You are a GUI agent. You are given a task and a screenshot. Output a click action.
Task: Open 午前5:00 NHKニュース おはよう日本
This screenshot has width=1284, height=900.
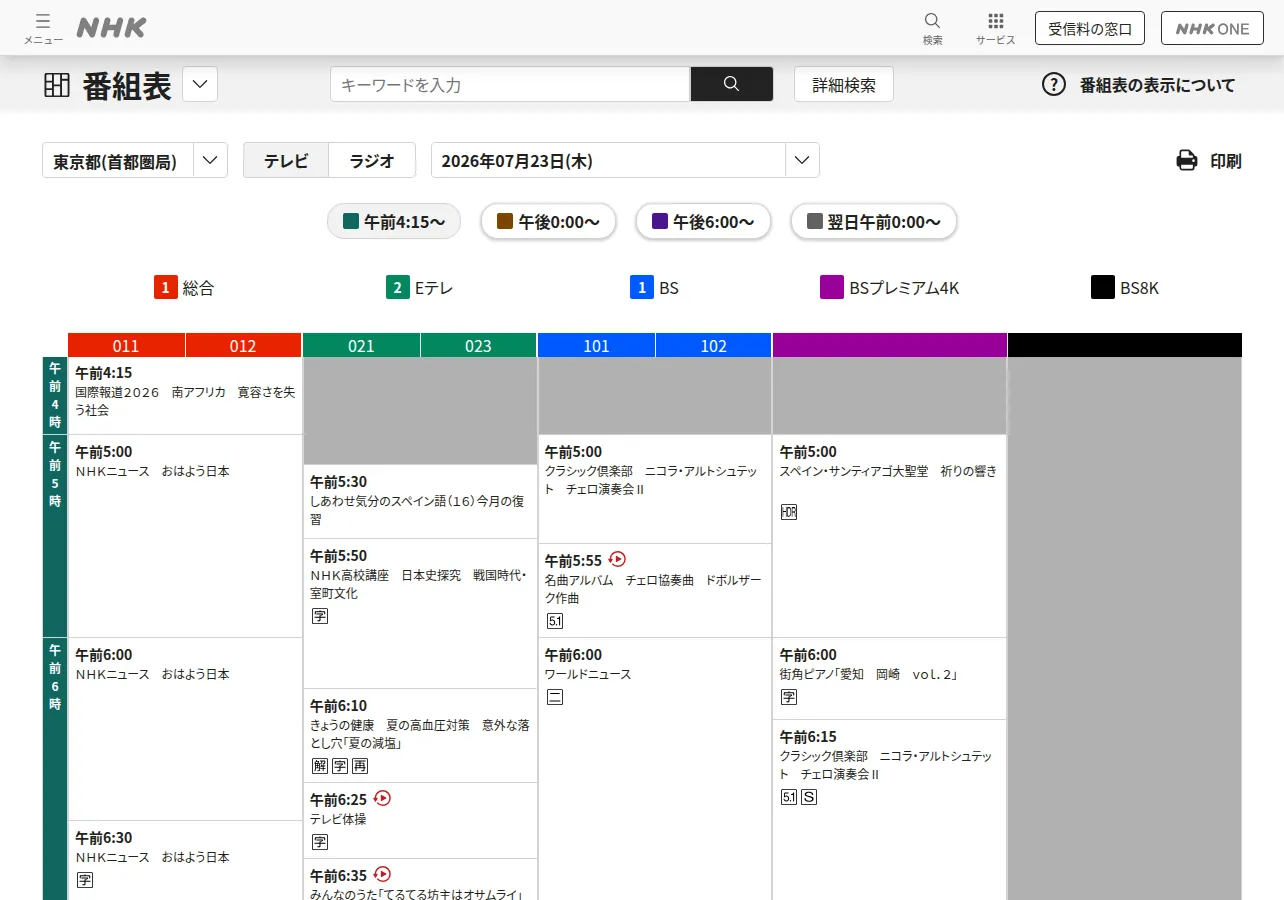point(185,536)
